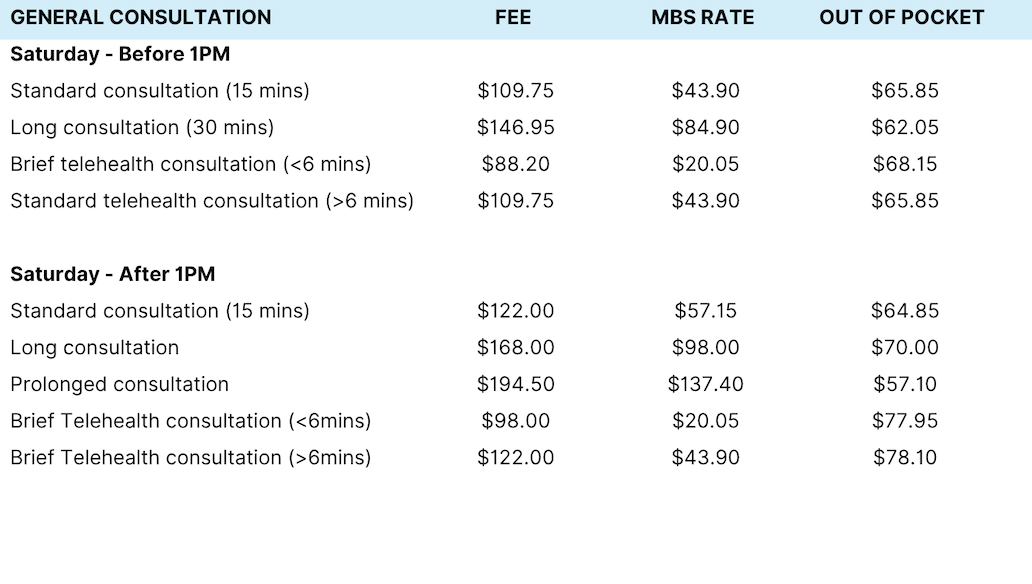Click the $57.10 out of pocket amount

pos(905,384)
